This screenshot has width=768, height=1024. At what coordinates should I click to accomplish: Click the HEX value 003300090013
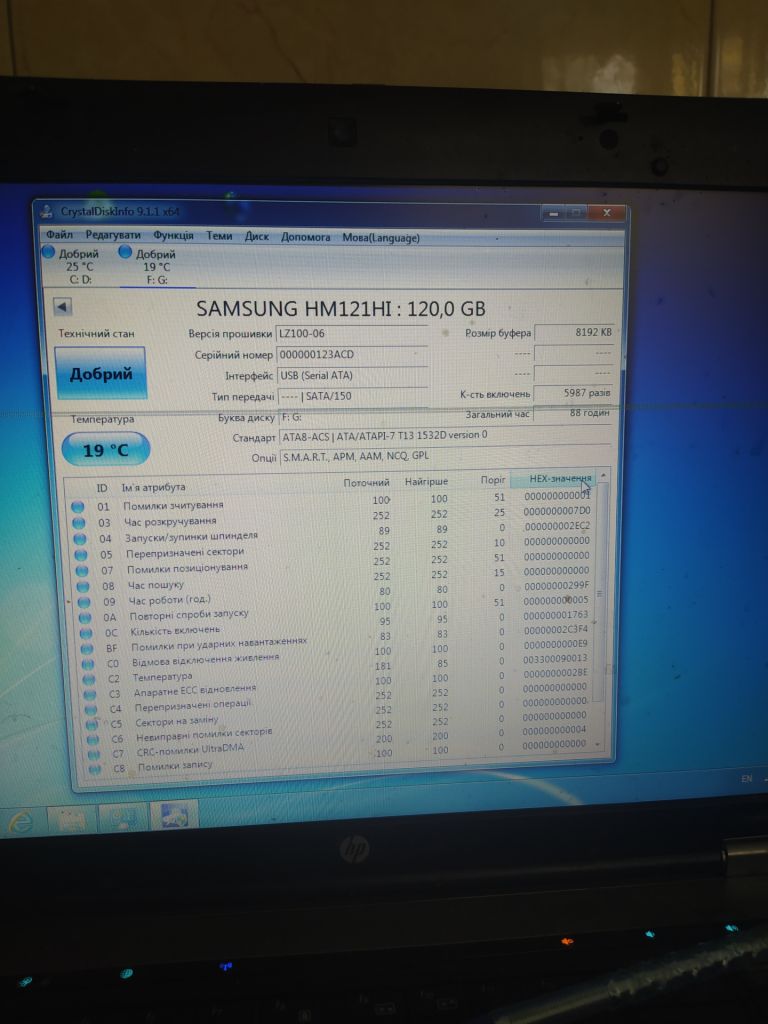click(x=555, y=659)
